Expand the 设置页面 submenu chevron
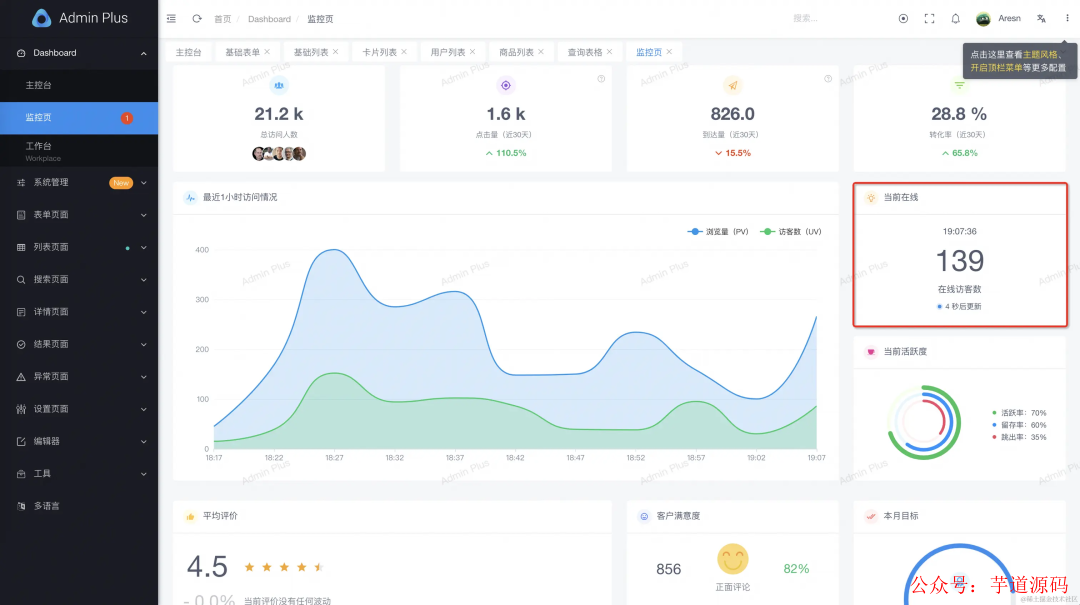The height and width of the screenshot is (605, 1080). pos(143,409)
